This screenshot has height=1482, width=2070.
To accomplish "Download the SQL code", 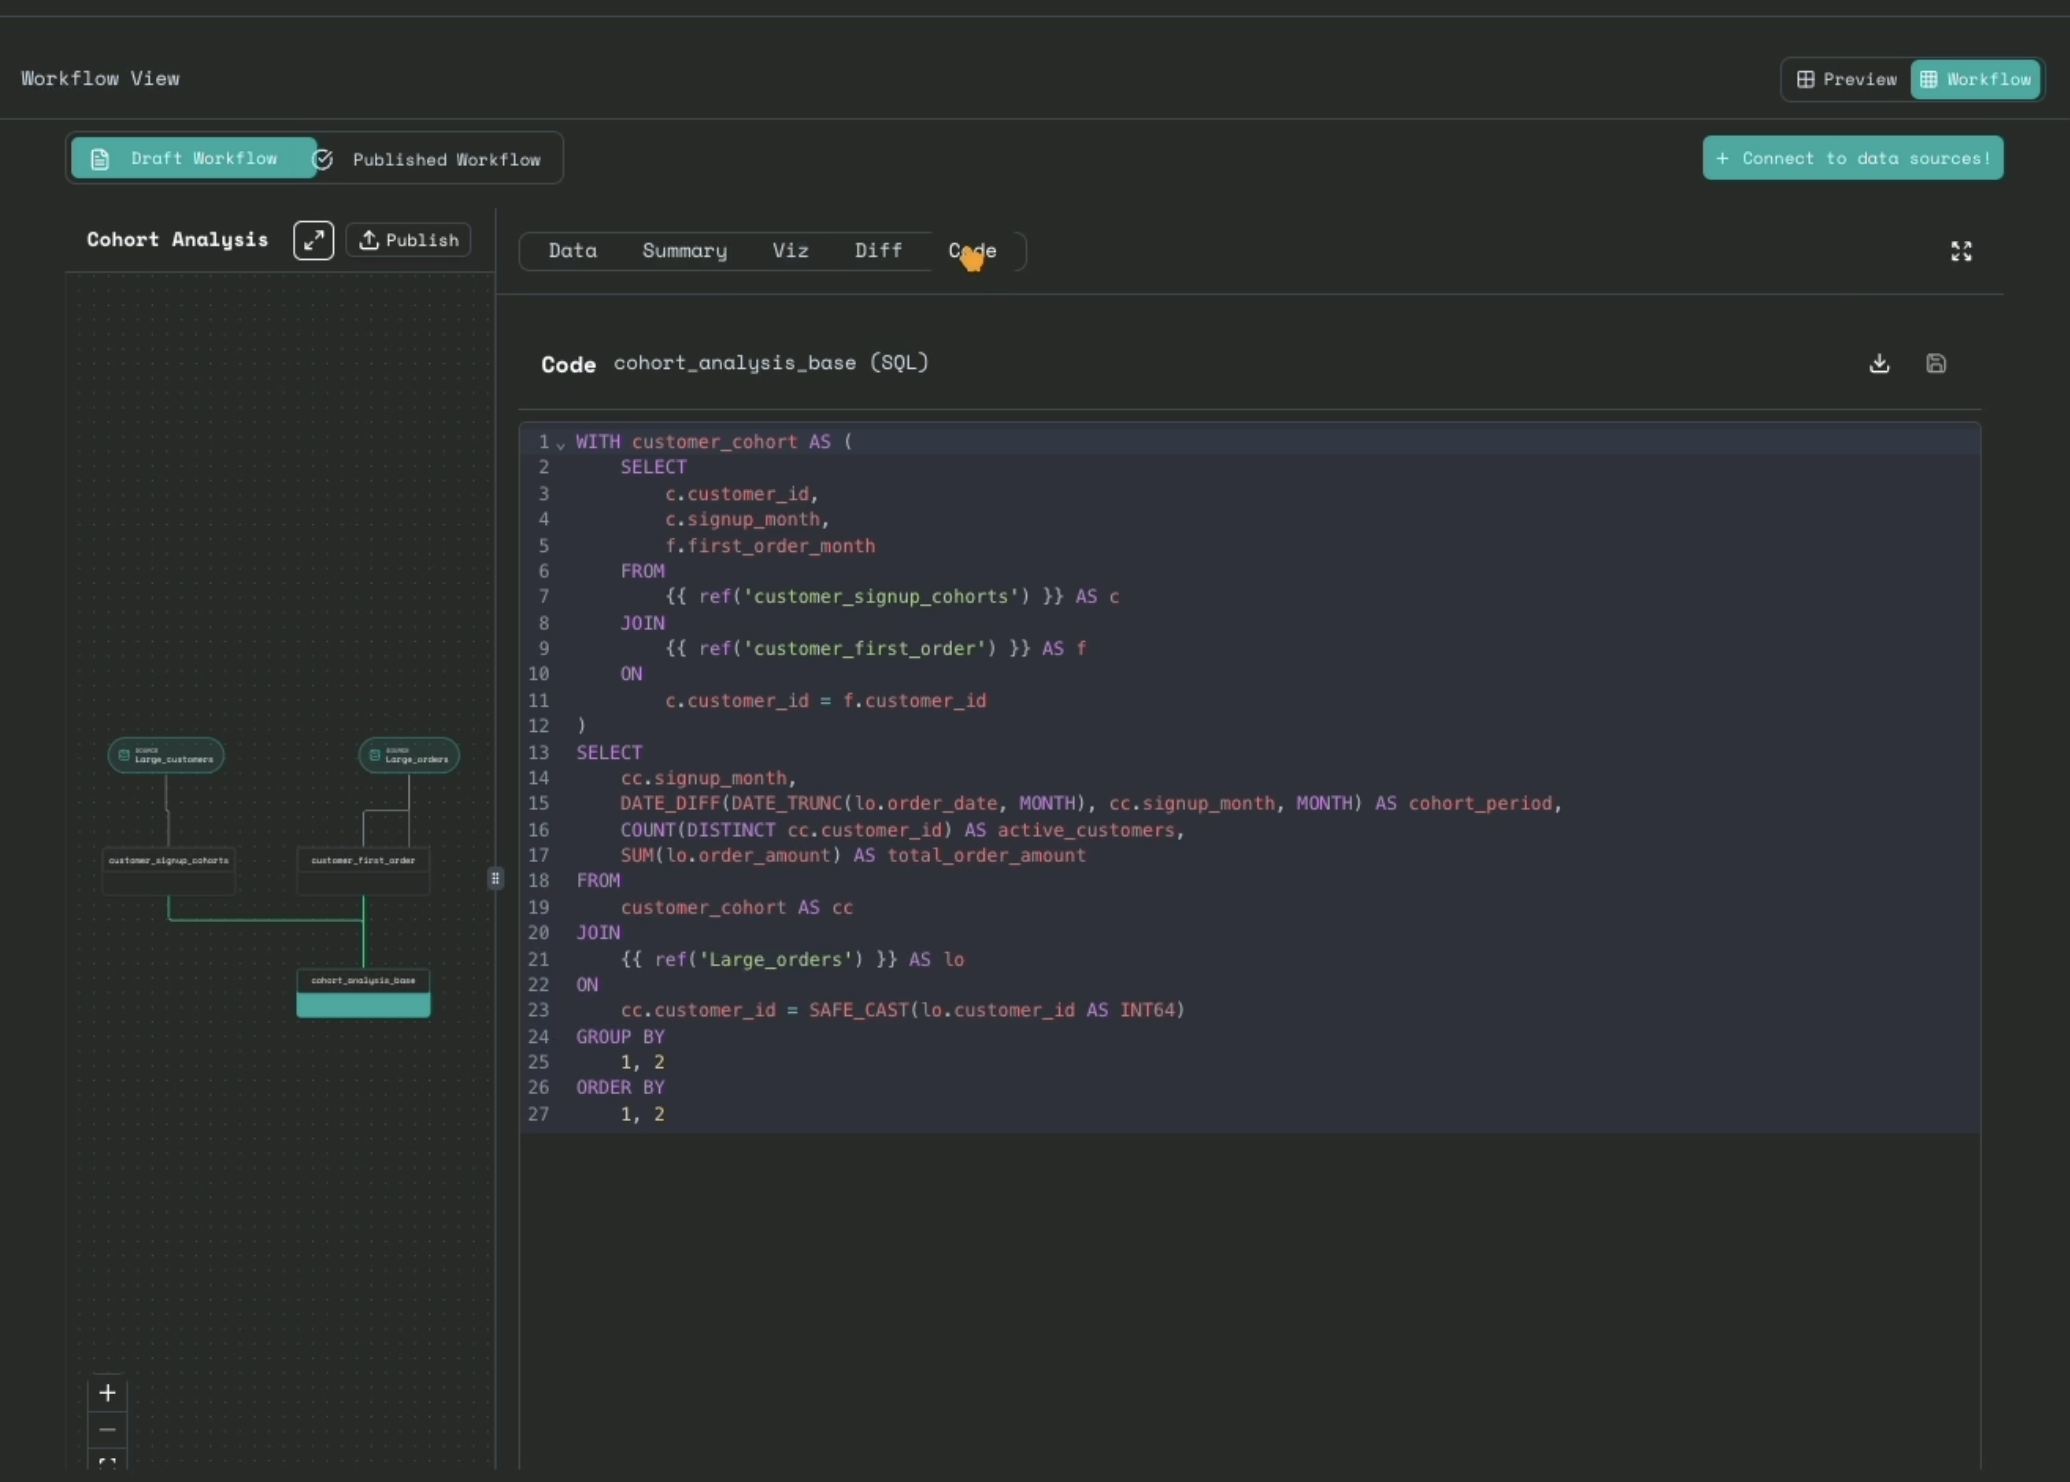I will 1878,363.
